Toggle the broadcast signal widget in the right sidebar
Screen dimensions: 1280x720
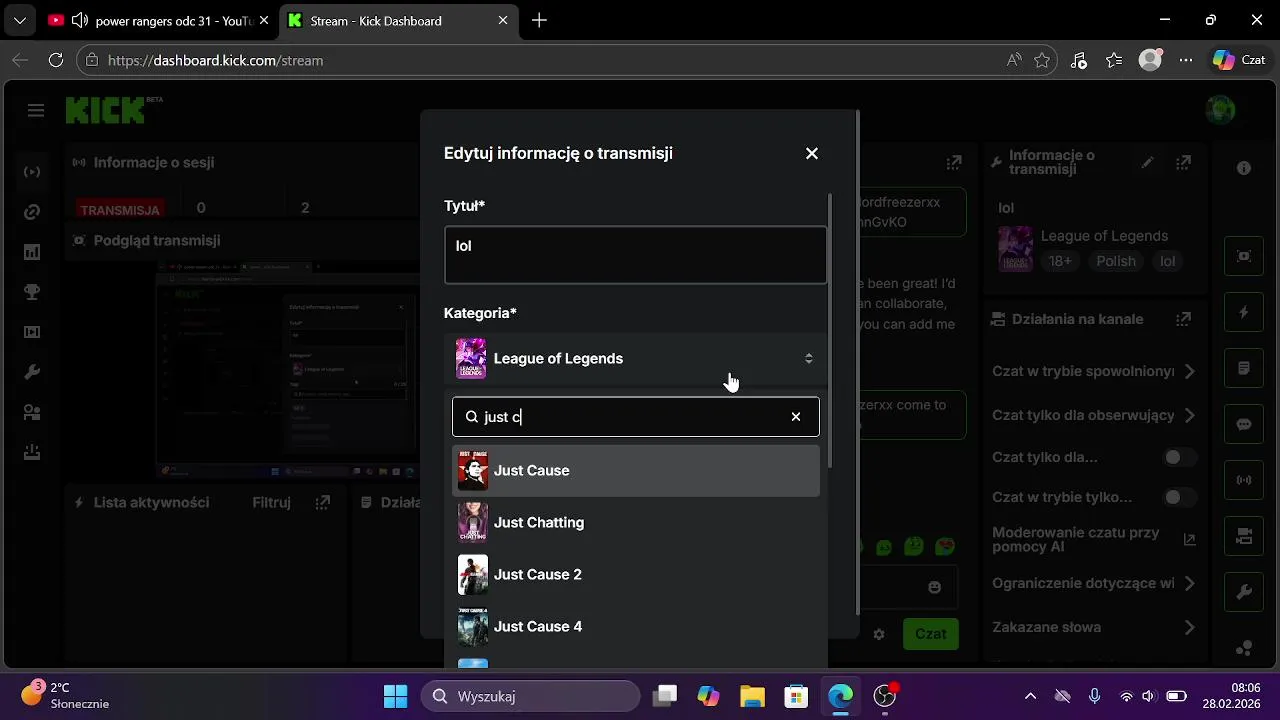pos(1244,480)
